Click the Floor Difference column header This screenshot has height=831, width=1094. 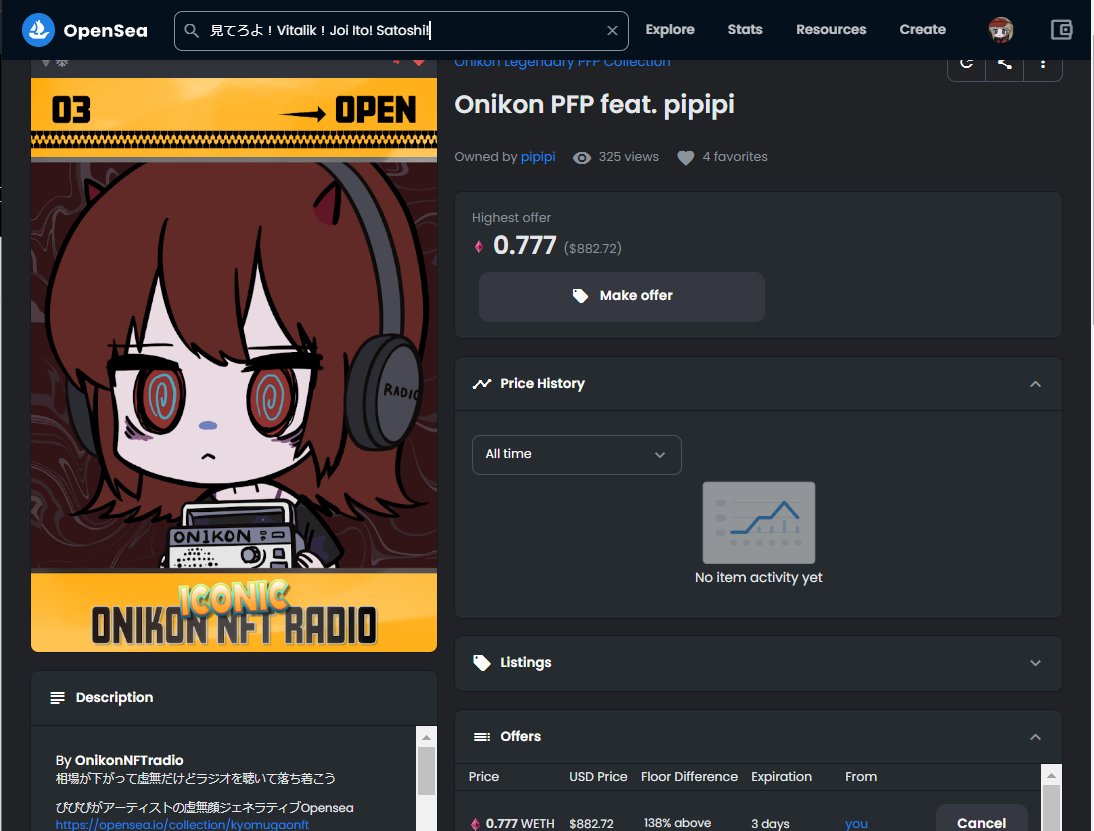(689, 777)
